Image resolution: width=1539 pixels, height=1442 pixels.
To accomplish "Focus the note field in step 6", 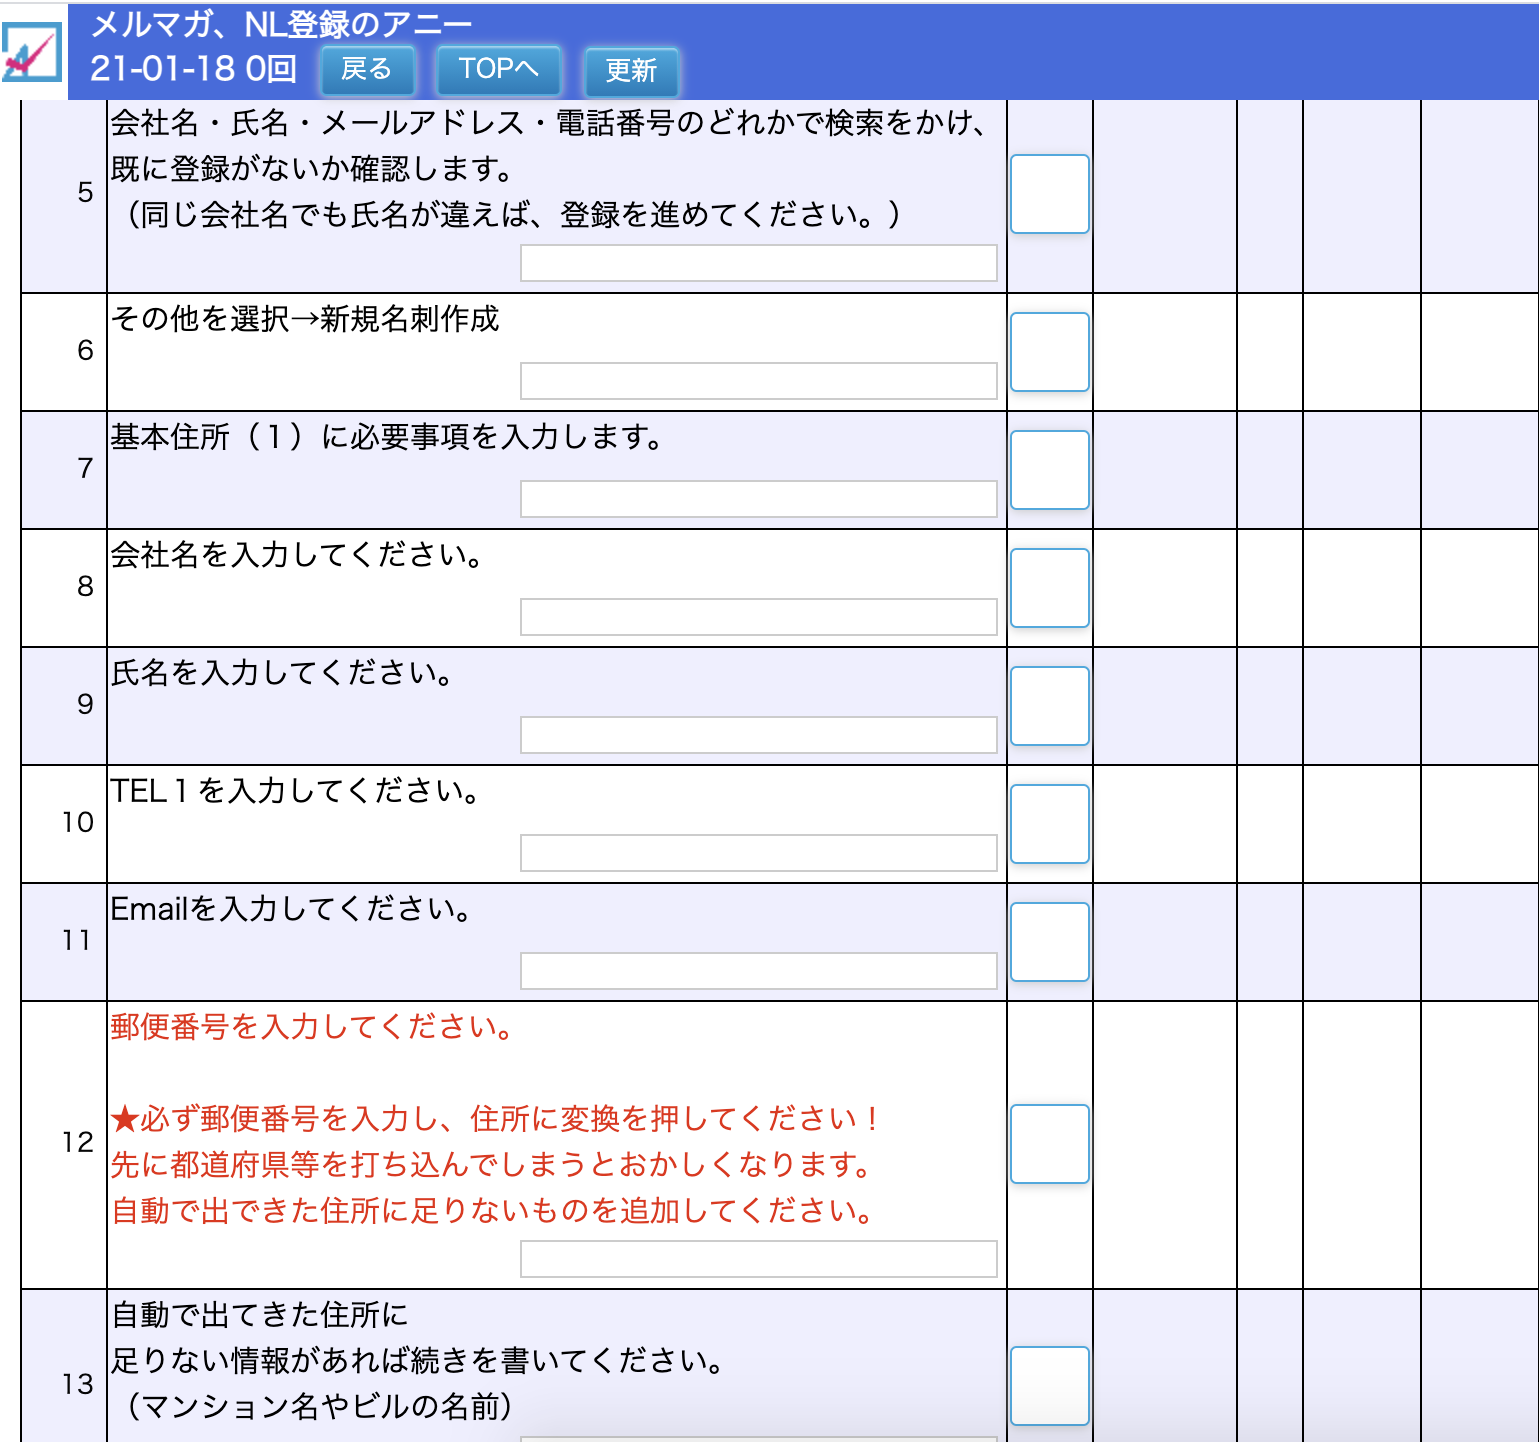I will click(759, 381).
